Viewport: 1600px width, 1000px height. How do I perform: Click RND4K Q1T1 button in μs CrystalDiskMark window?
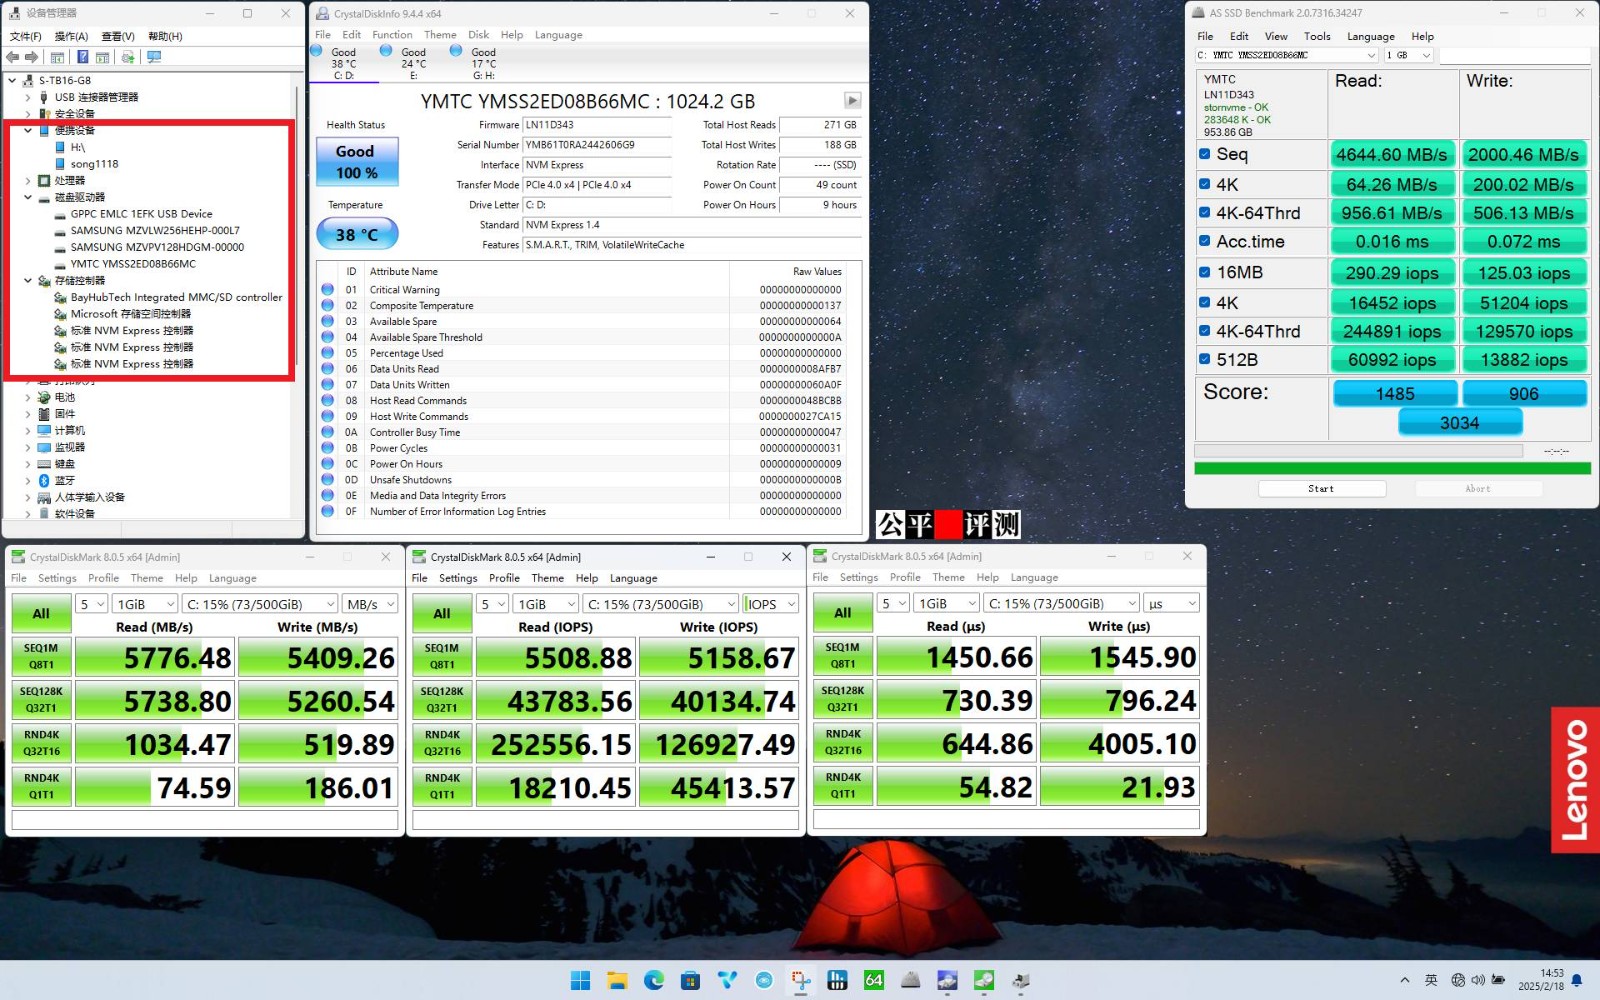click(x=843, y=785)
